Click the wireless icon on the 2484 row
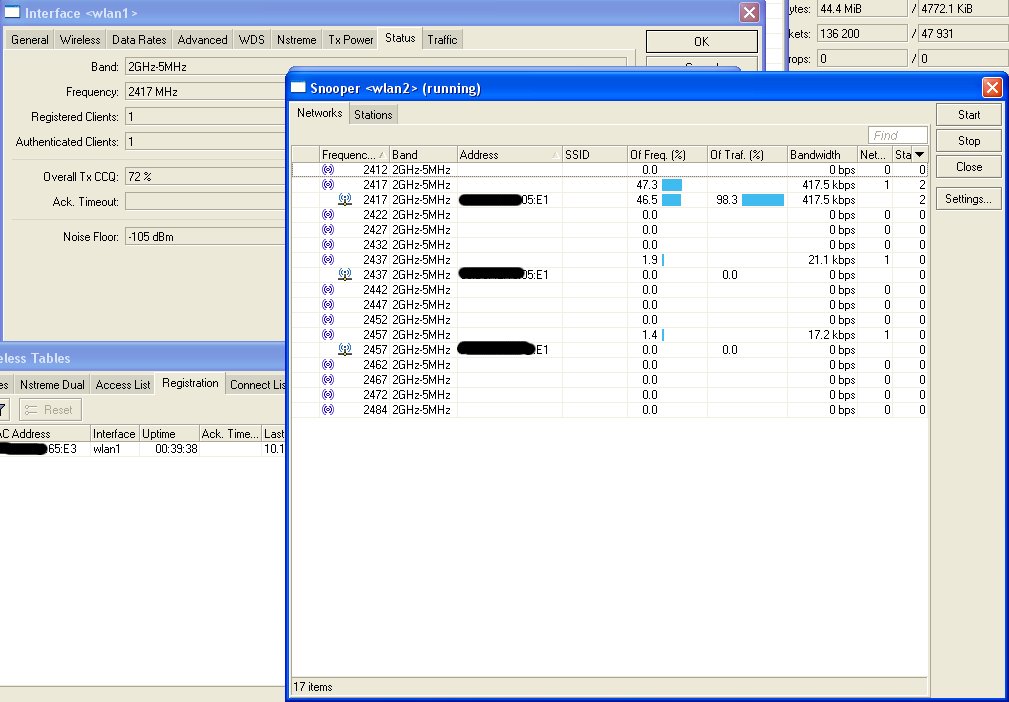Viewport: 1009px width, 702px height. point(329,409)
